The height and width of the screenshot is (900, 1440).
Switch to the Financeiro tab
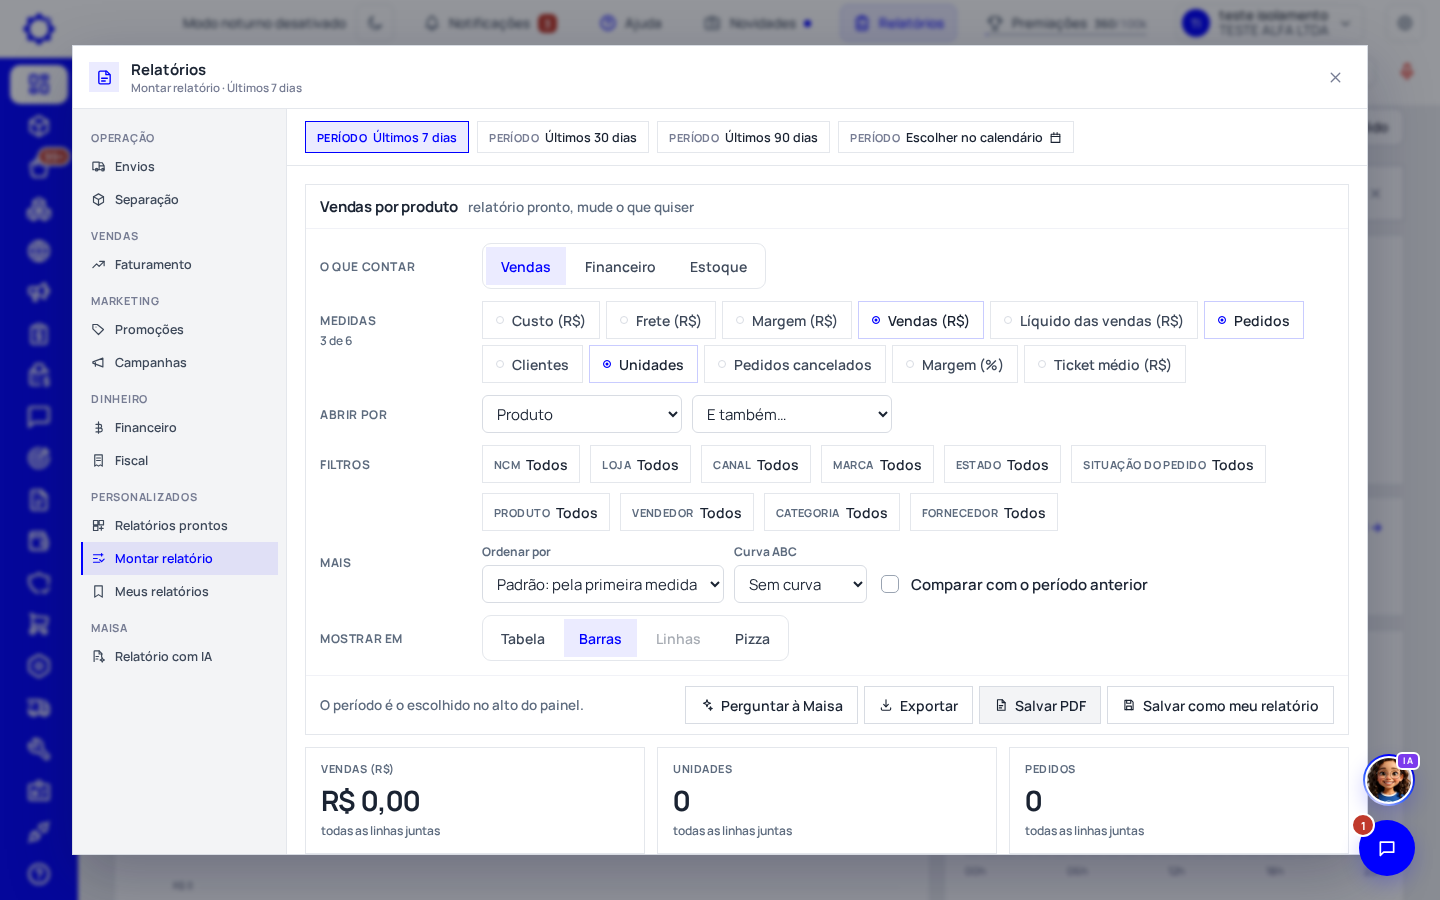coord(620,267)
